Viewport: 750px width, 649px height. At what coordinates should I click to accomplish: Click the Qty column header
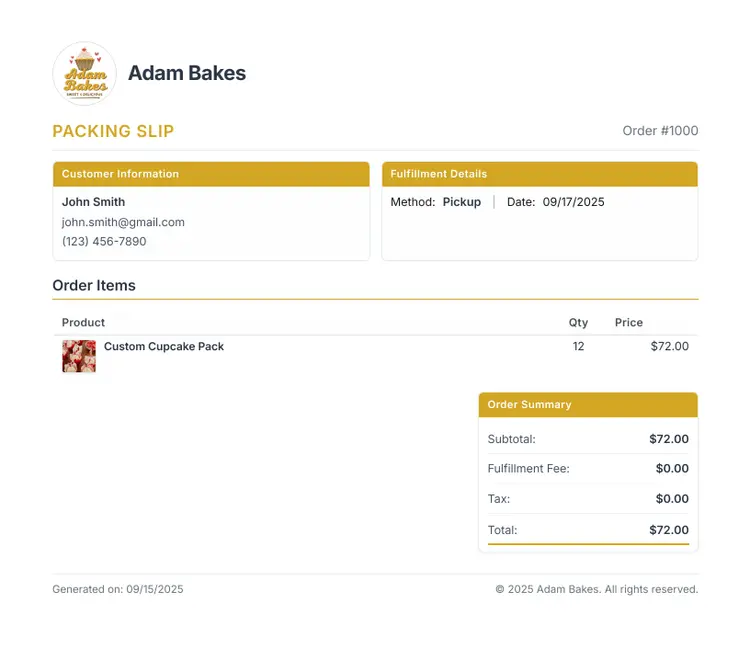point(578,322)
